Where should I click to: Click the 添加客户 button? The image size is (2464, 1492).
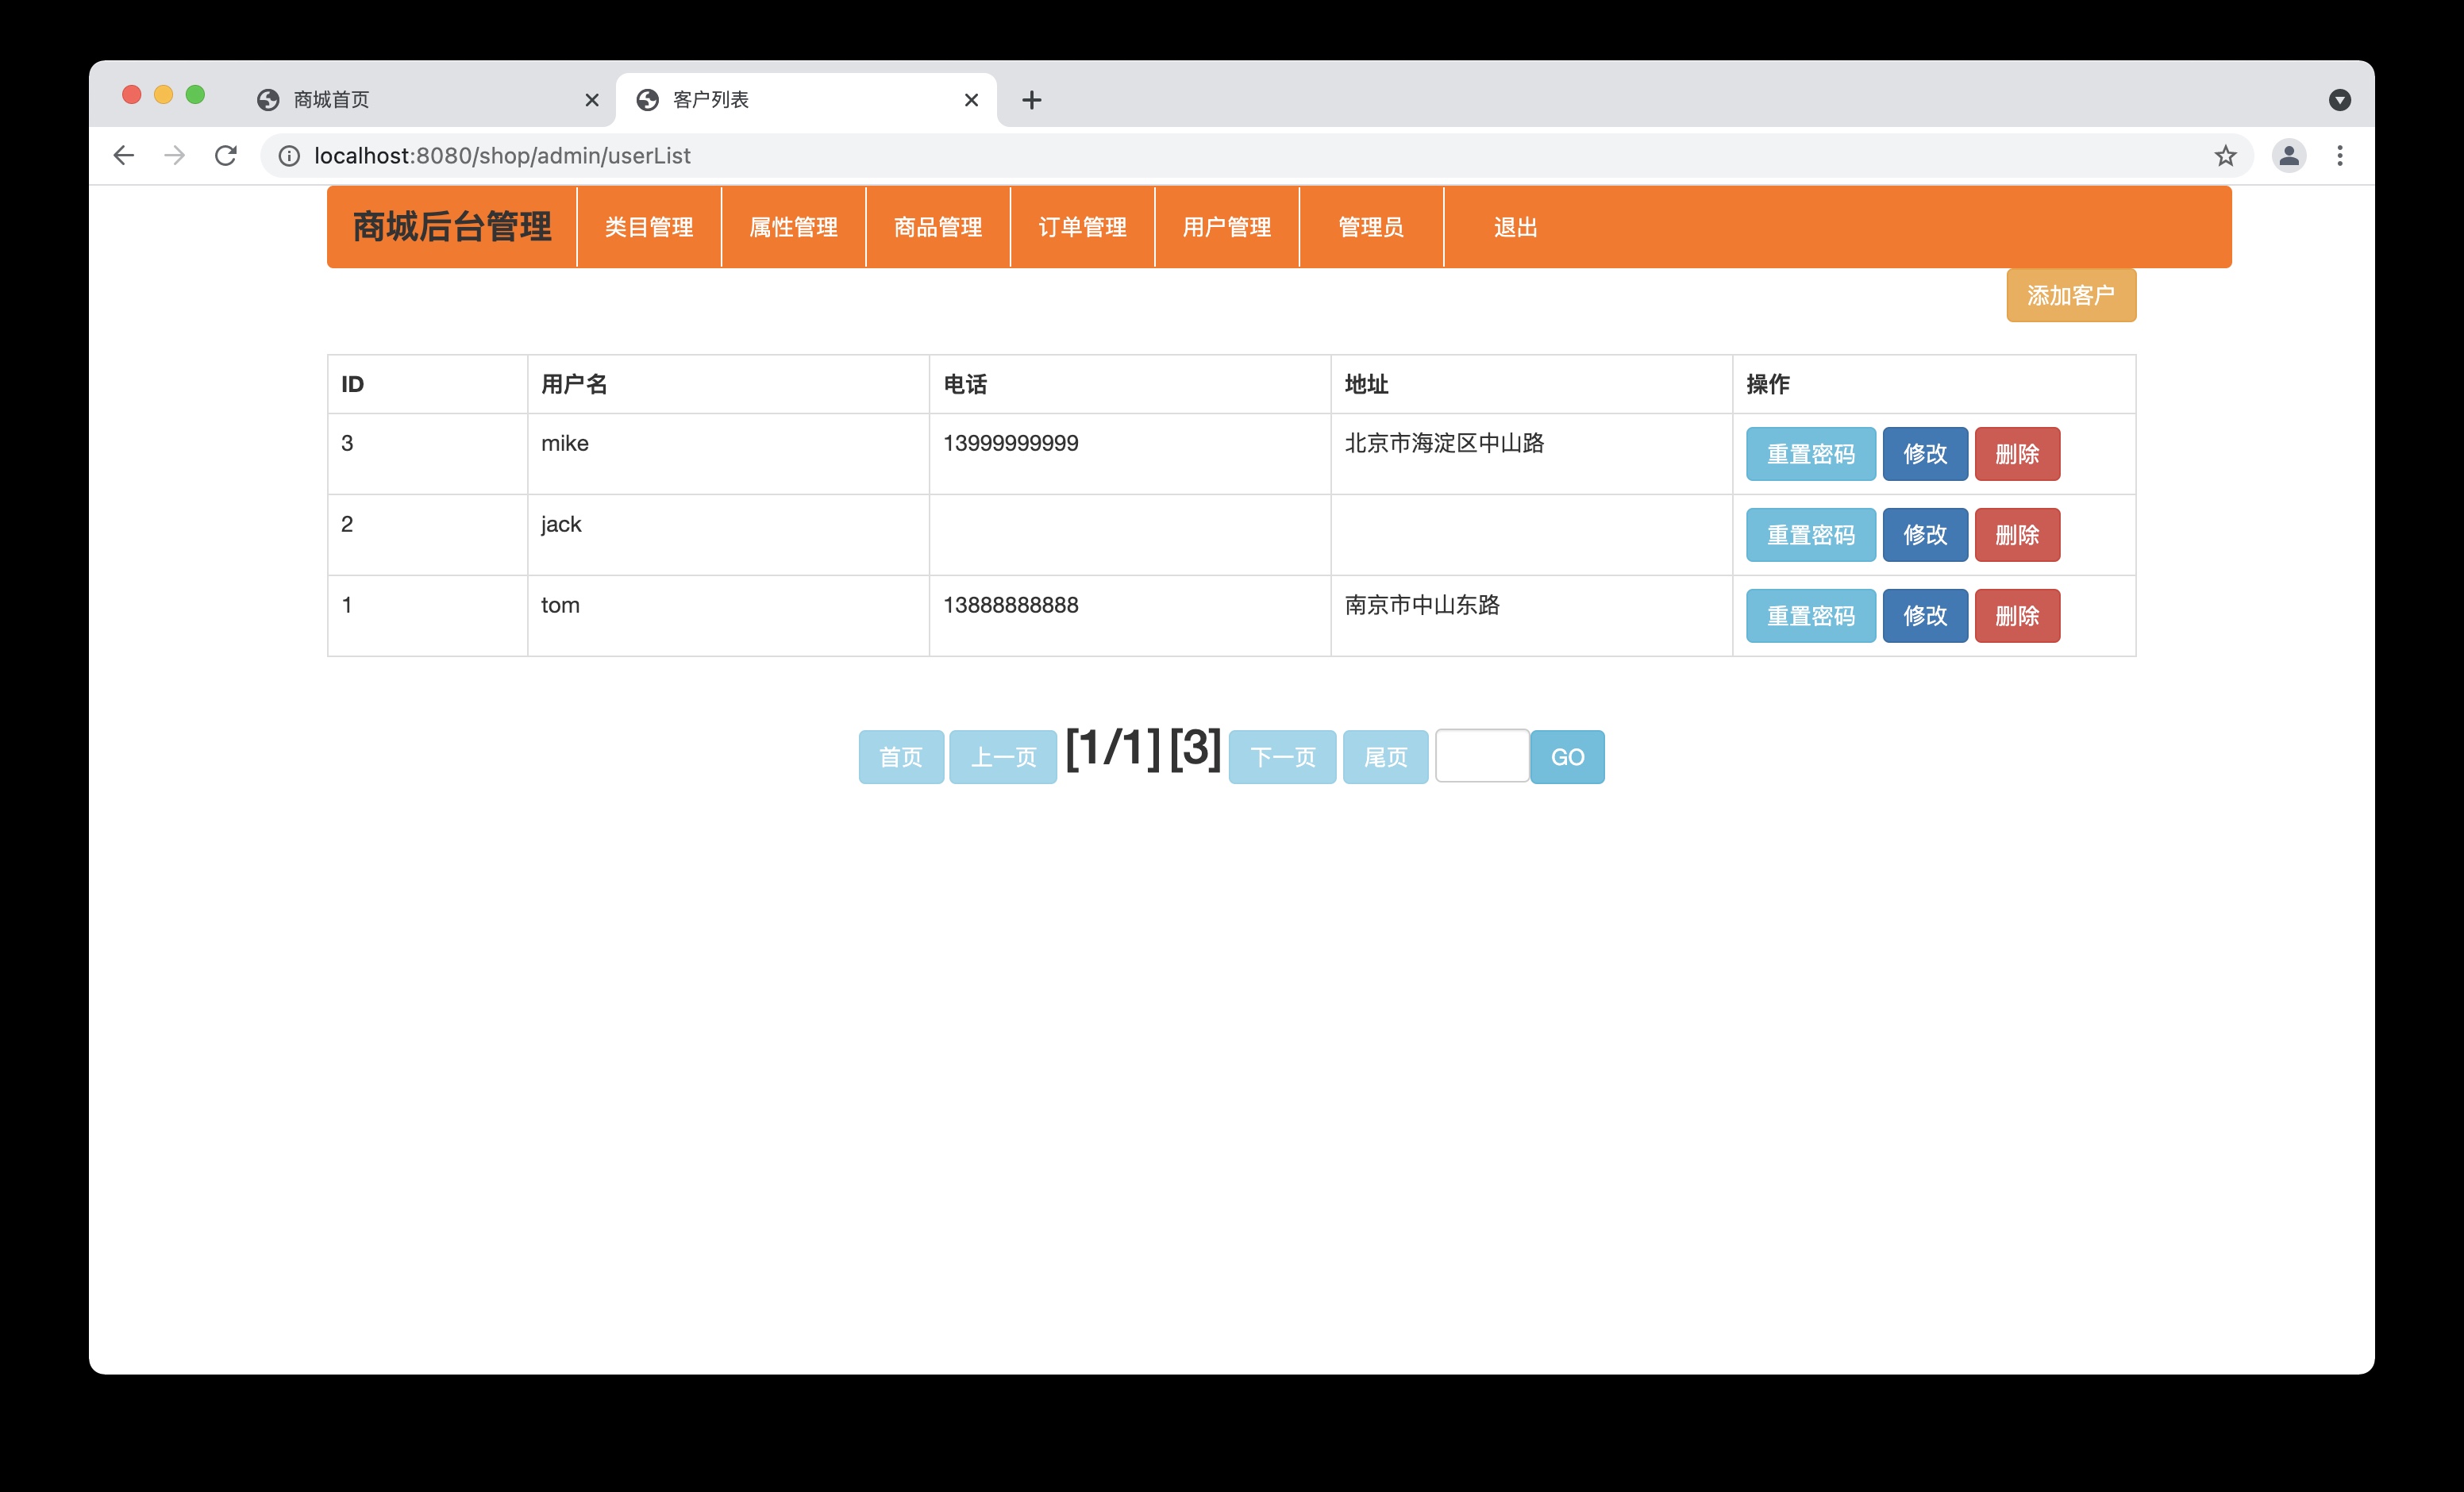point(2071,295)
